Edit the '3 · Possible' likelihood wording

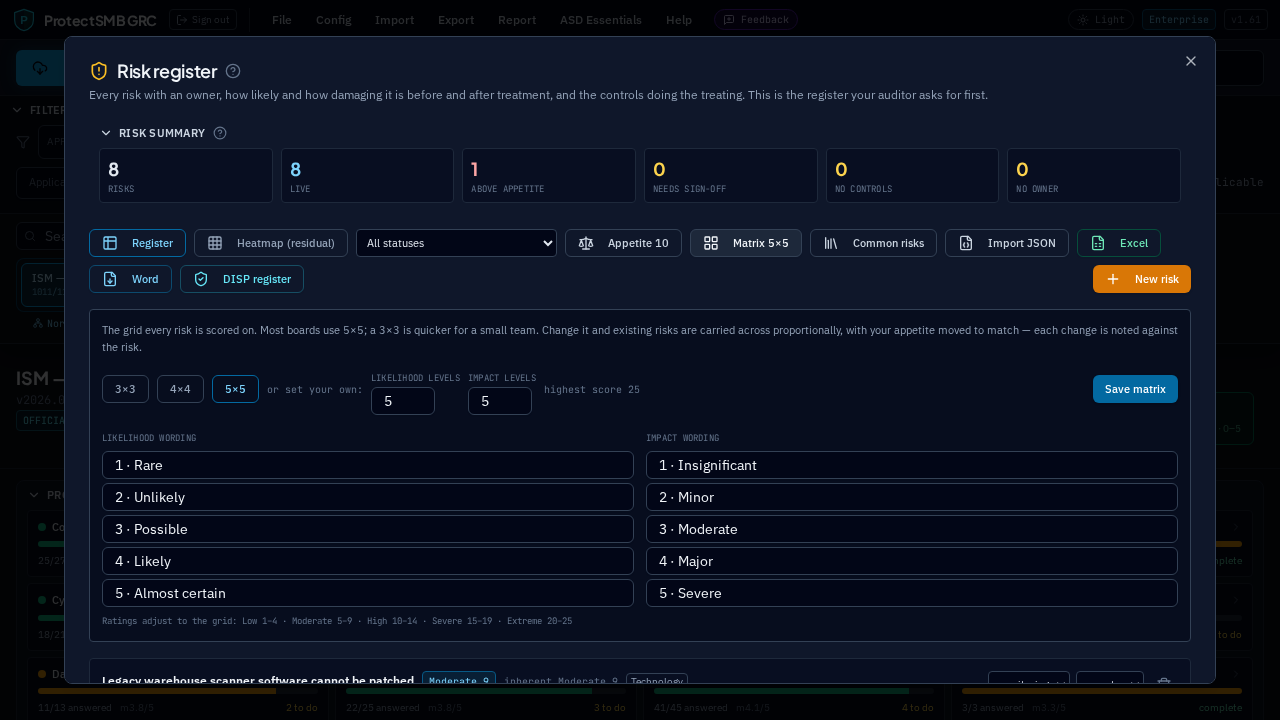click(368, 529)
